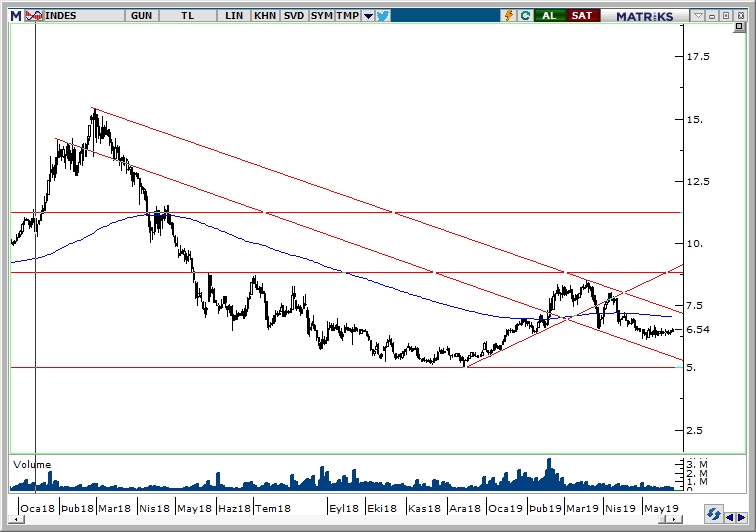
Task: Click the 6.54 last price label
Action: [698, 329]
